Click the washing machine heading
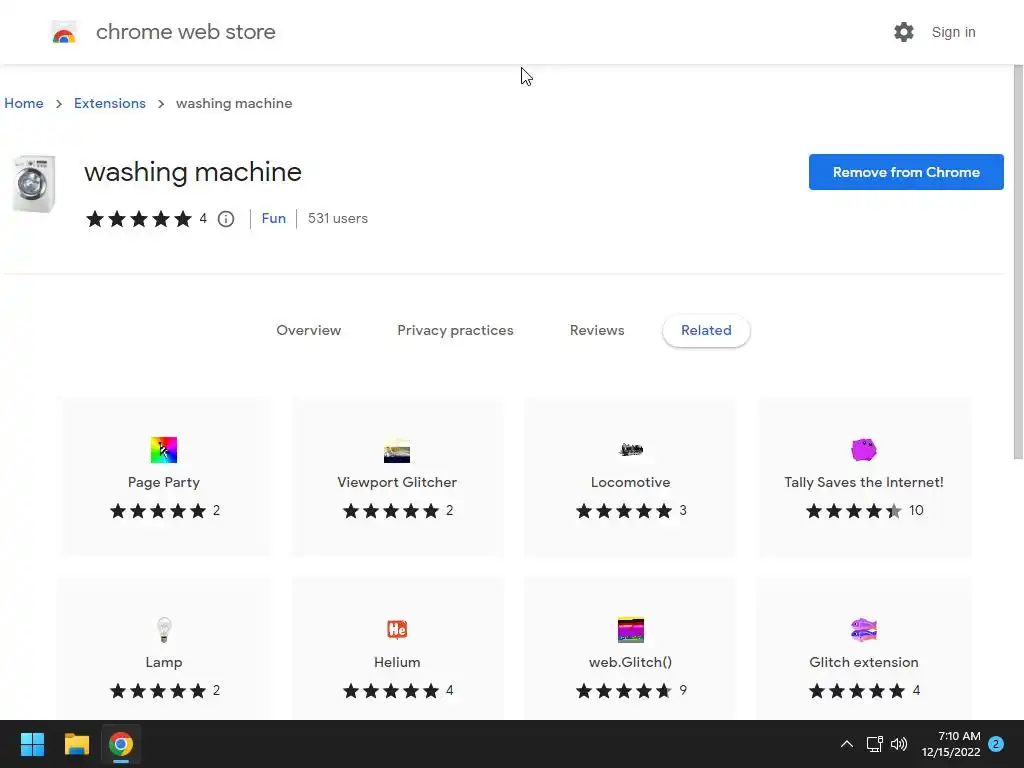Screen dimensions: 1024x768 pyautogui.click(x=193, y=172)
